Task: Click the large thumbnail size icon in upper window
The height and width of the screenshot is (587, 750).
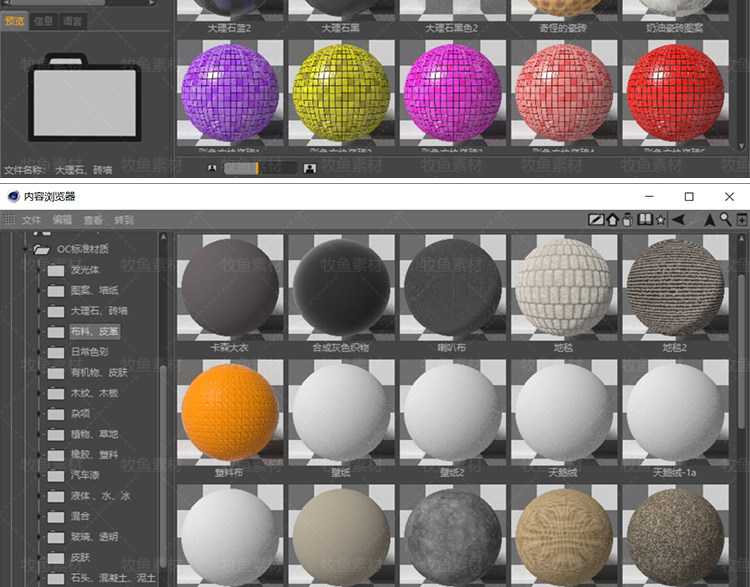Action: coord(310,168)
